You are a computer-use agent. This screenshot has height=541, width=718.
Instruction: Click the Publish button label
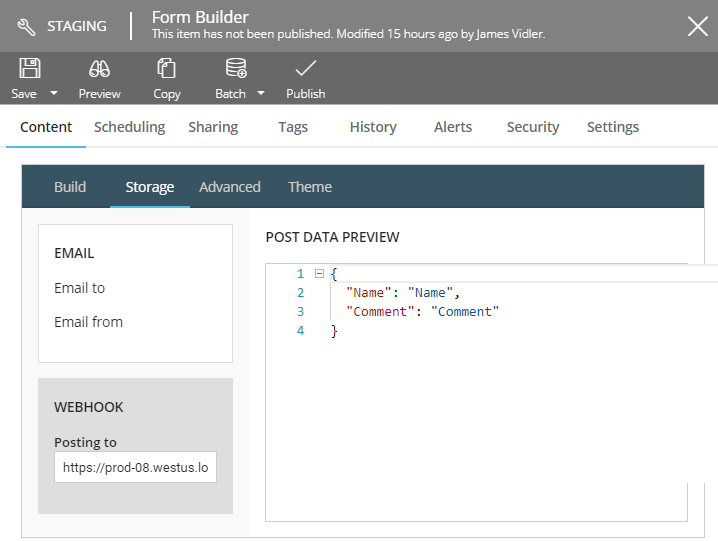click(305, 93)
